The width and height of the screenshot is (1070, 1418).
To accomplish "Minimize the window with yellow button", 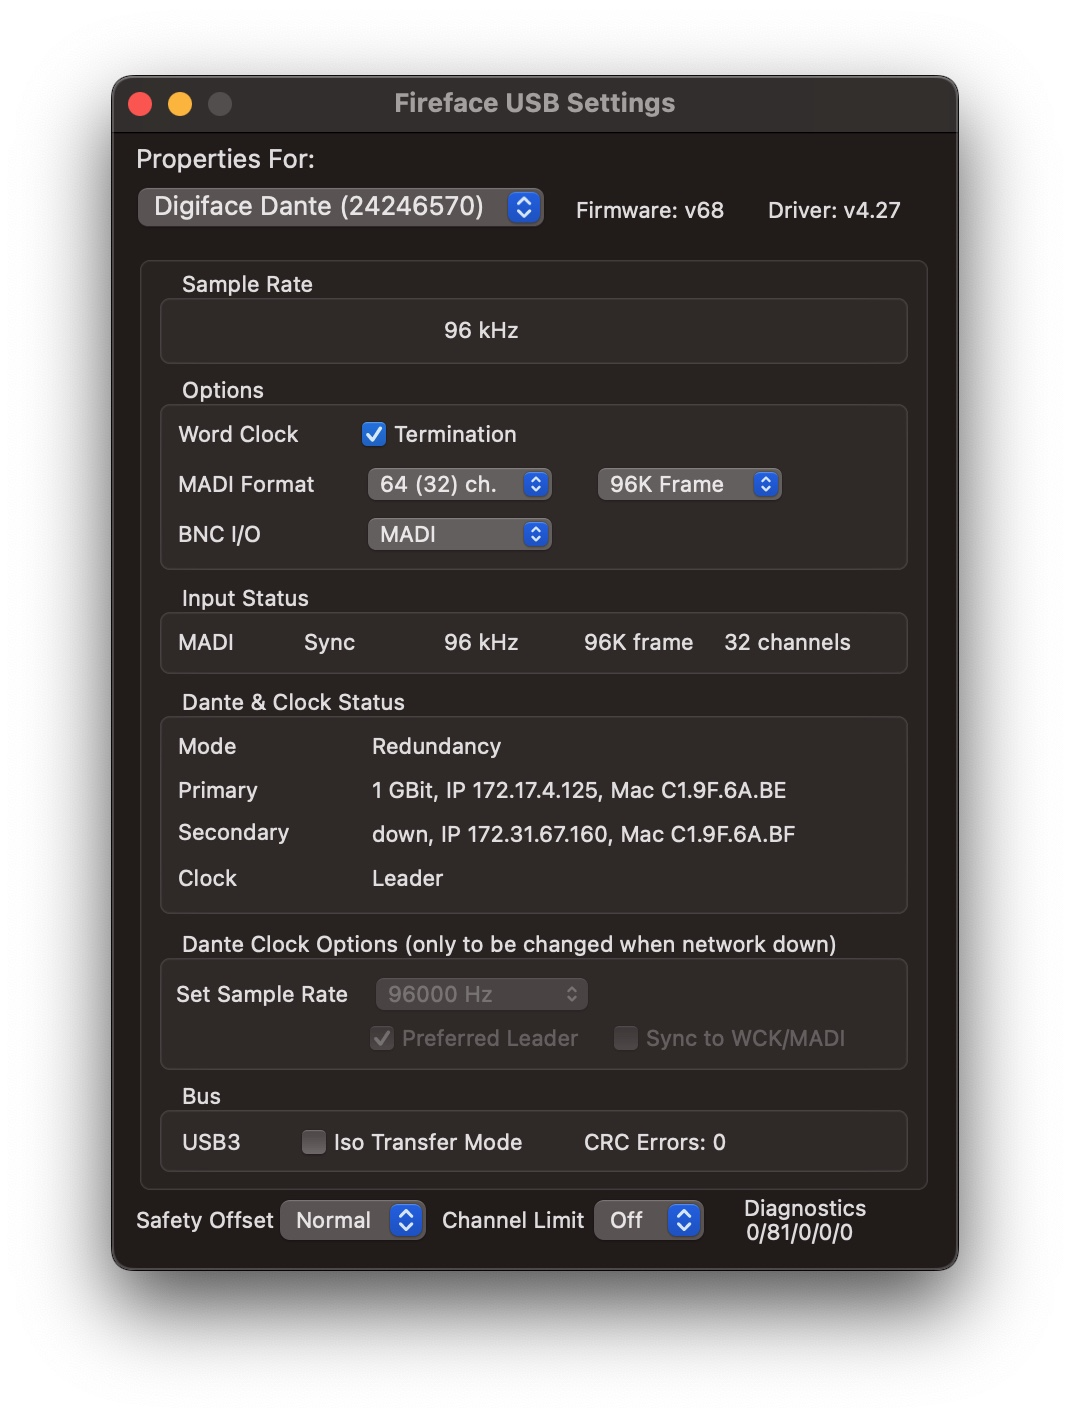I will click(180, 104).
